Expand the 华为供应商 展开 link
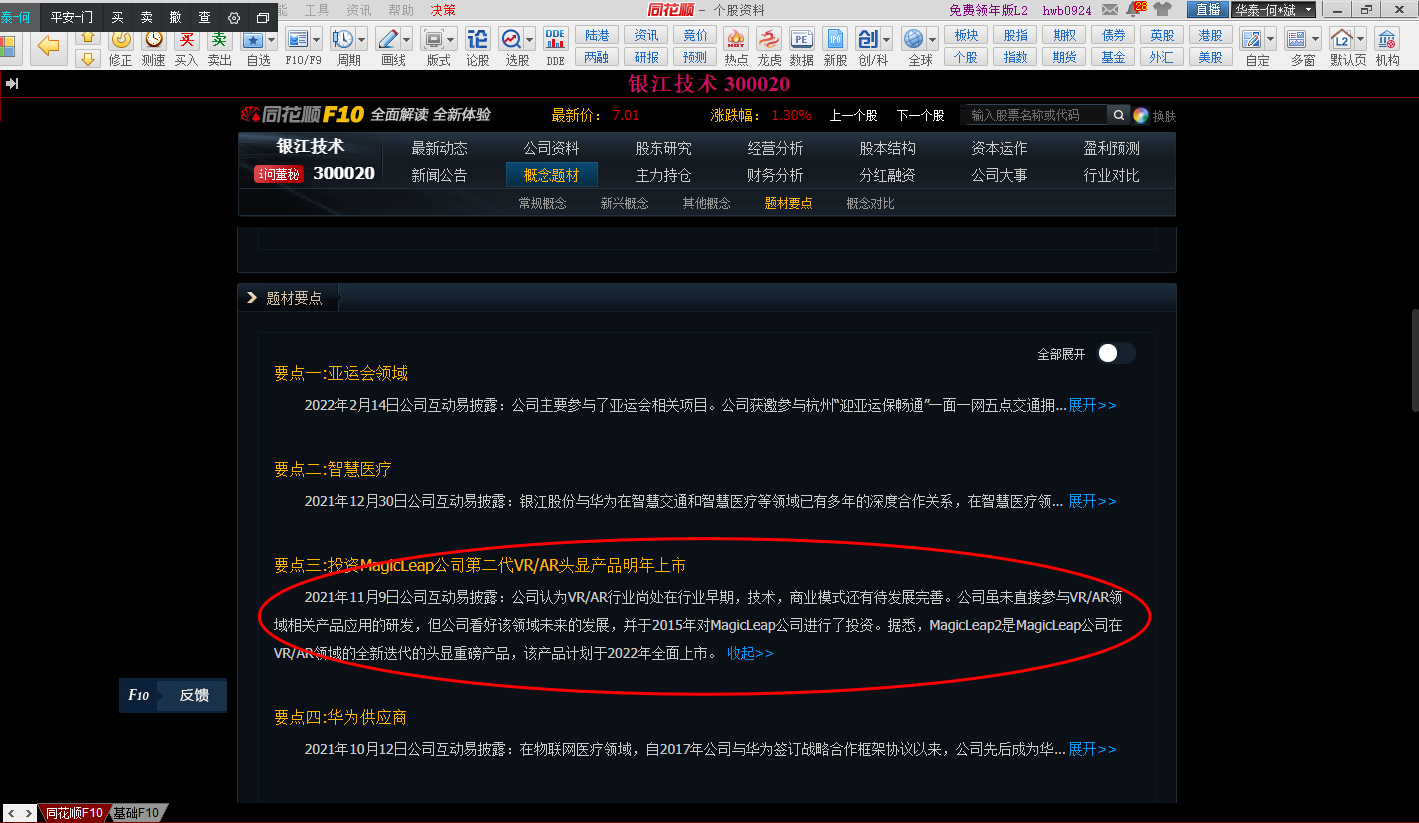Image resolution: width=1419 pixels, height=823 pixels. [x=1092, y=749]
